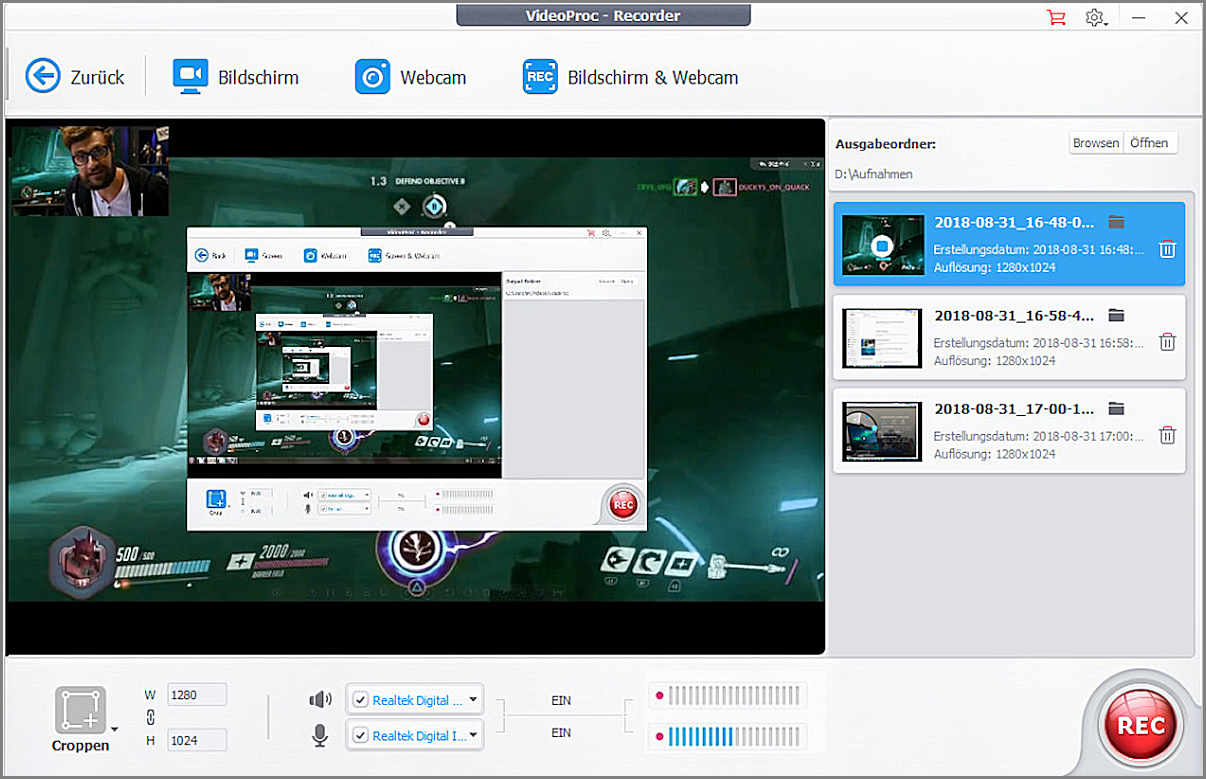
Task: Toggle the microphone Realtek Digital checkbox
Action: pos(361,736)
